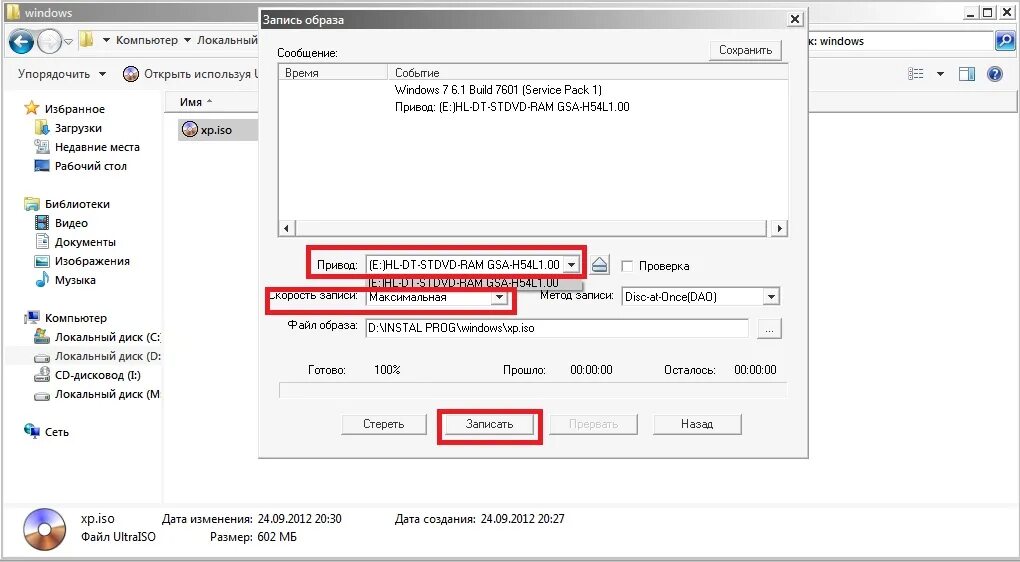The image size is (1020, 562).
Task: Click the Избранное star icon
Action: point(31,108)
